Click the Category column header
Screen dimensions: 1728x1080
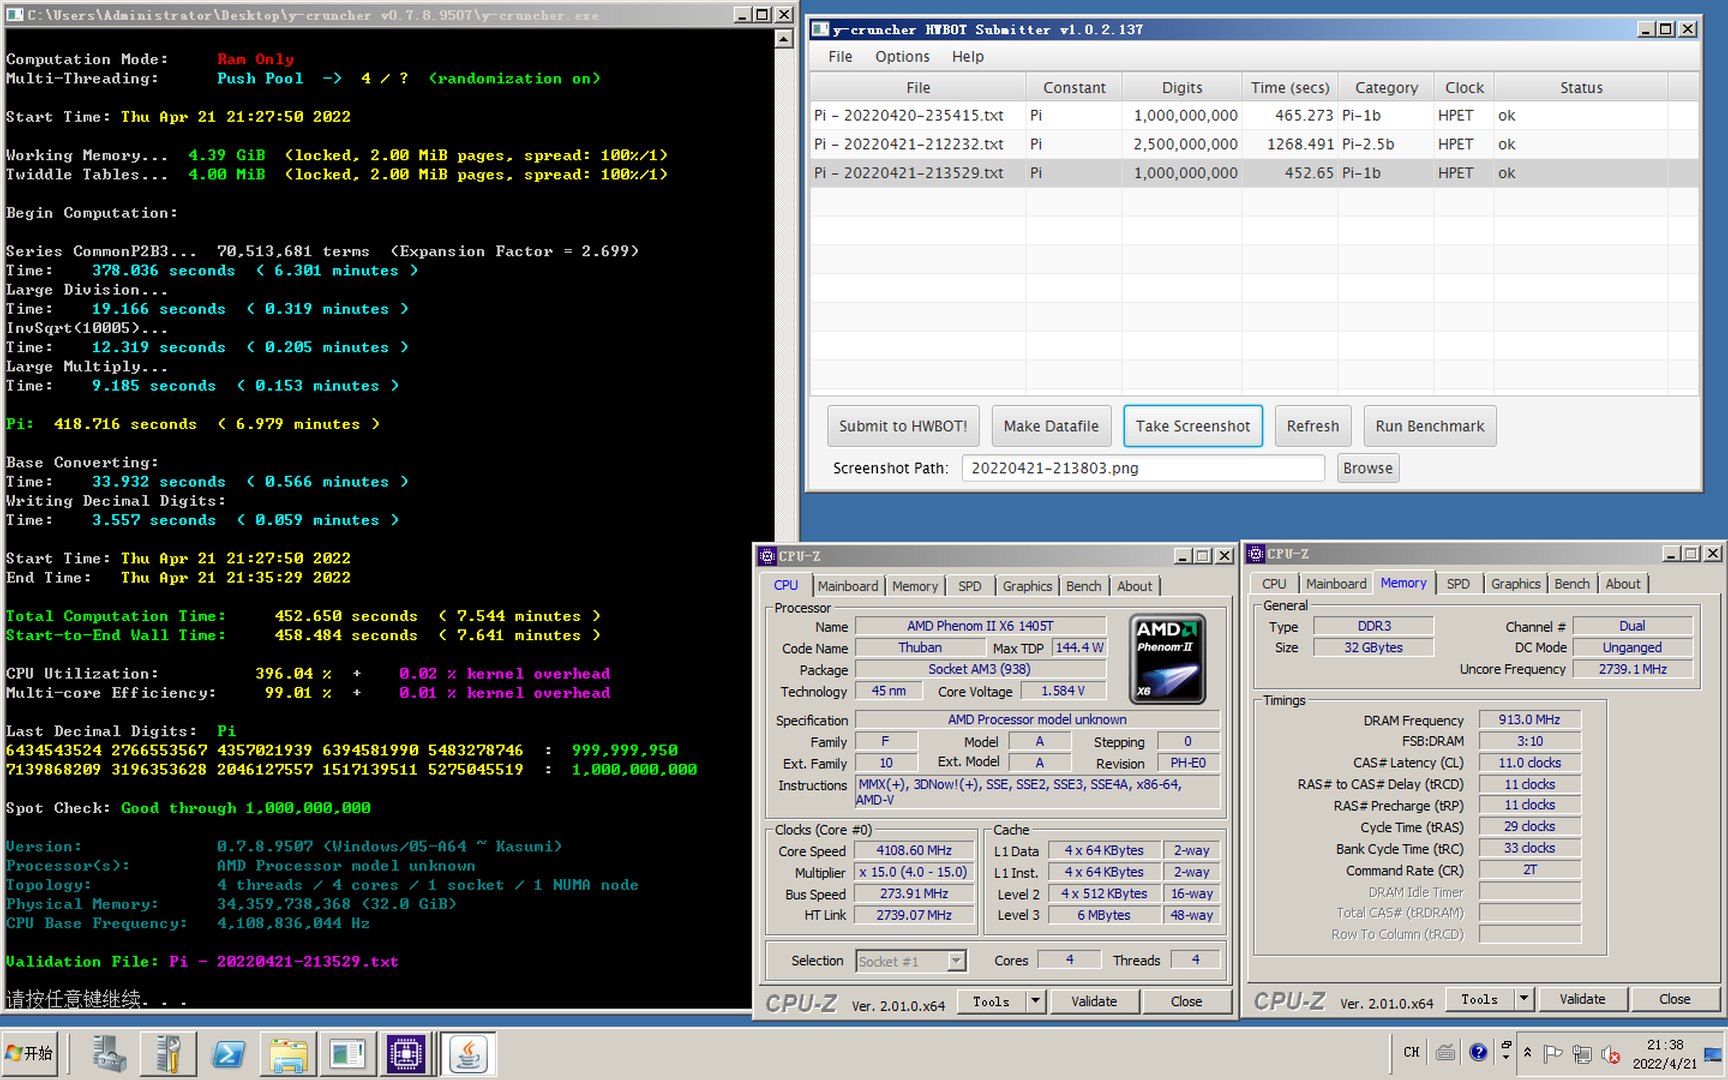(x=1386, y=88)
